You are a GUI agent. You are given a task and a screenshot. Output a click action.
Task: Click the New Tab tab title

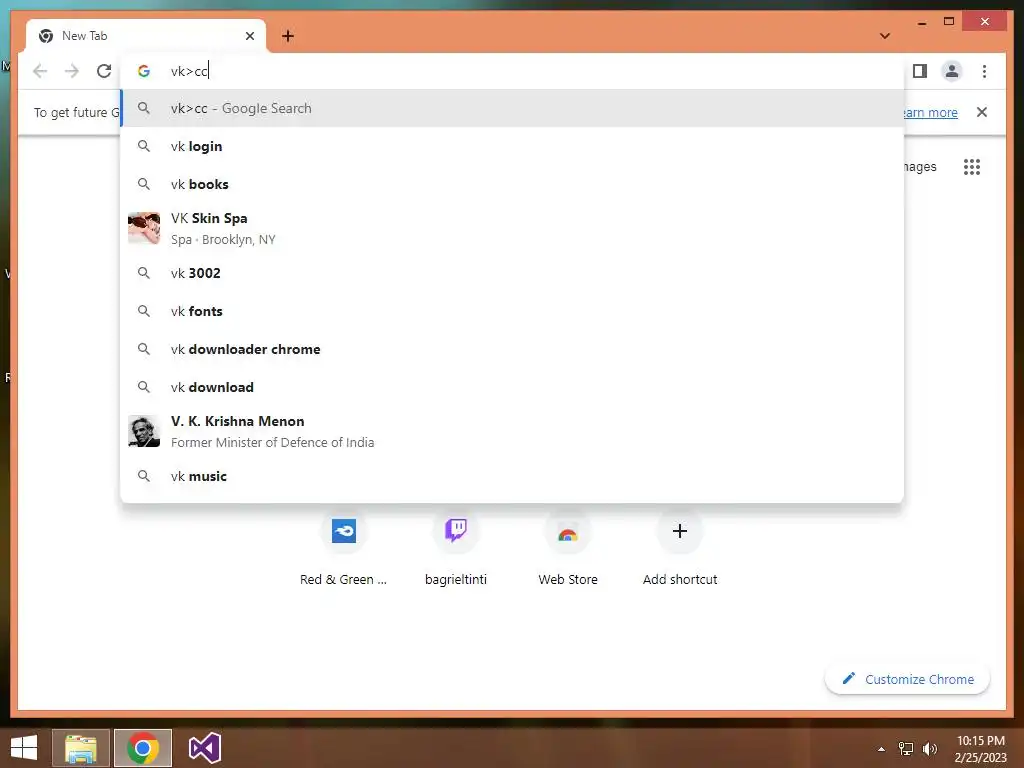tap(84, 36)
